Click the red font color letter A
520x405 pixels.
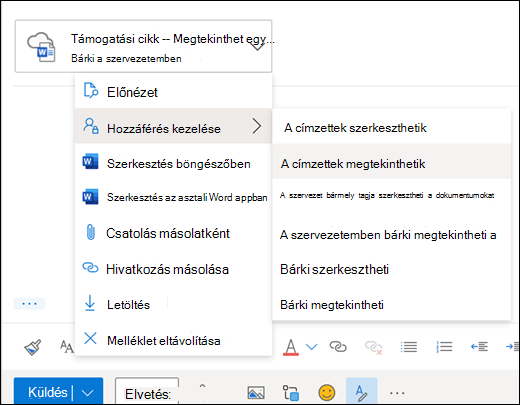(x=291, y=347)
